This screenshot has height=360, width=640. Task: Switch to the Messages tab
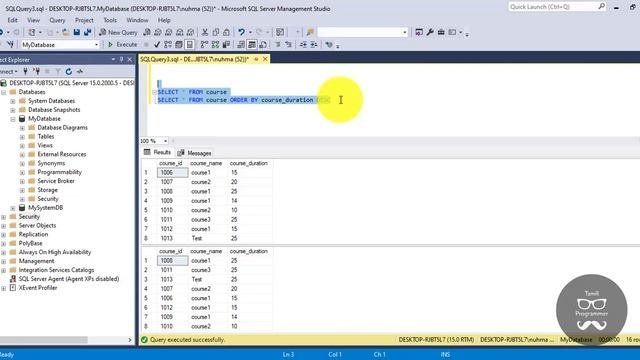(x=195, y=153)
